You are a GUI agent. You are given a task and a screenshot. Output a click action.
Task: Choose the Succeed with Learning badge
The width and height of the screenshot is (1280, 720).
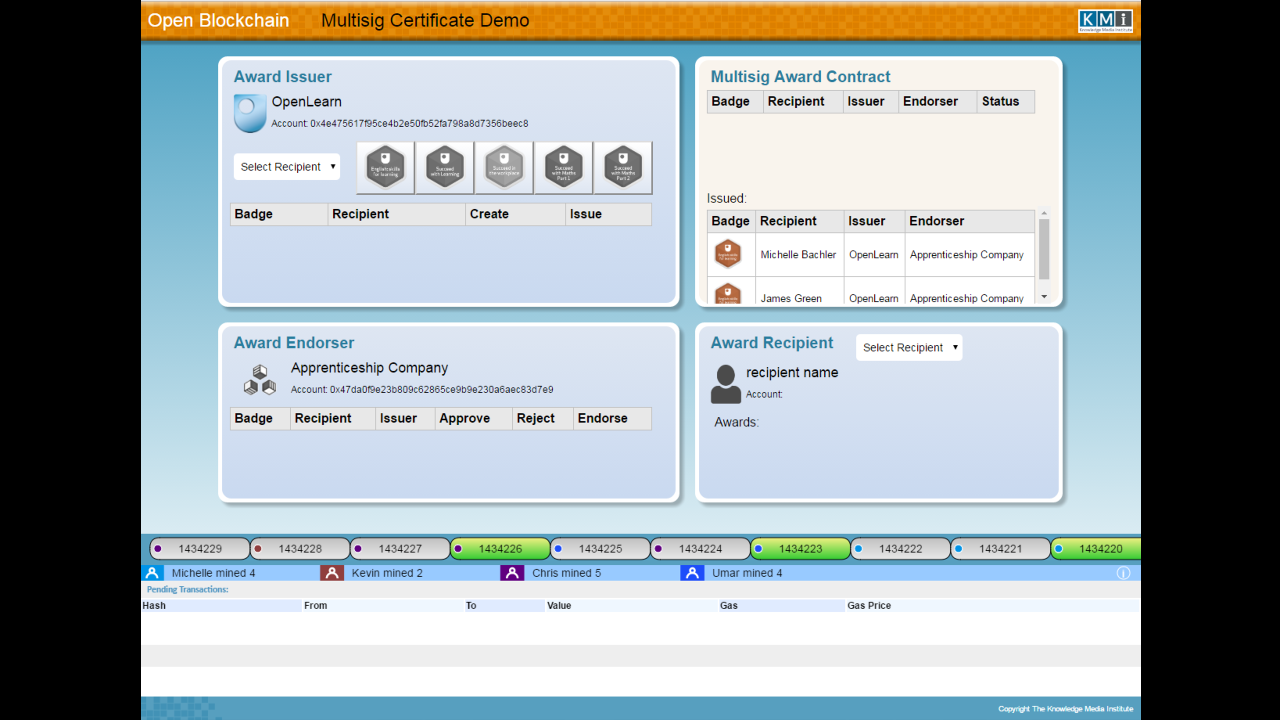click(445, 167)
